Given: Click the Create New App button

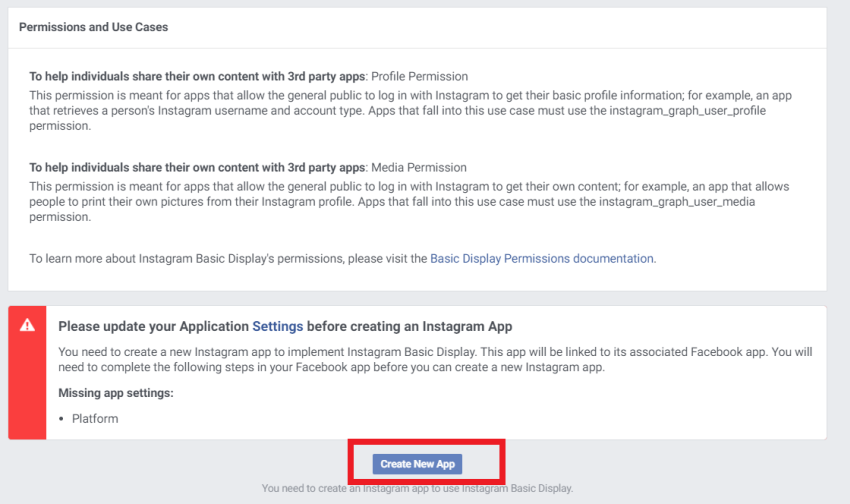Looking at the screenshot, I should click(417, 464).
